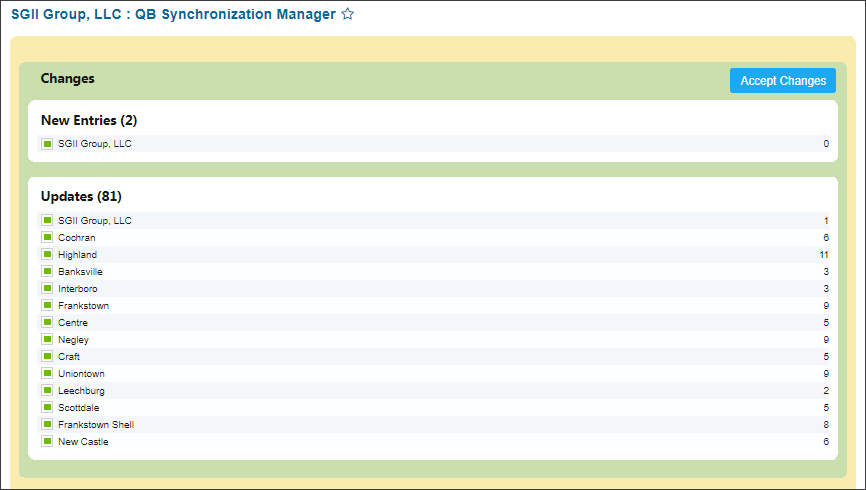This screenshot has height=490, width=866.
Task: Click the Uniontown entry name
Action: [x=81, y=373]
